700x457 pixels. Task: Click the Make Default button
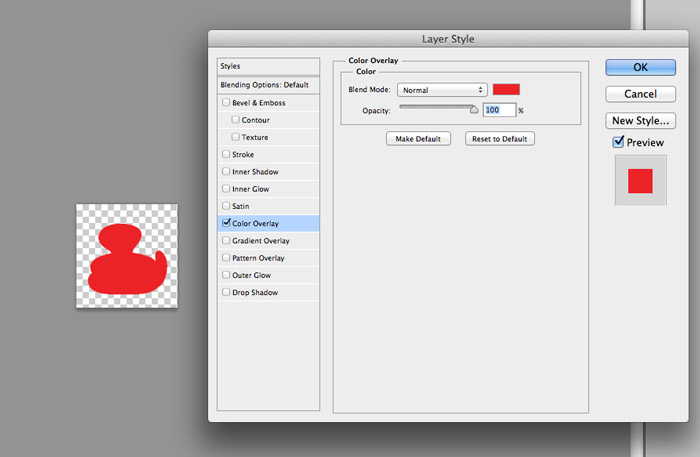pyautogui.click(x=418, y=139)
